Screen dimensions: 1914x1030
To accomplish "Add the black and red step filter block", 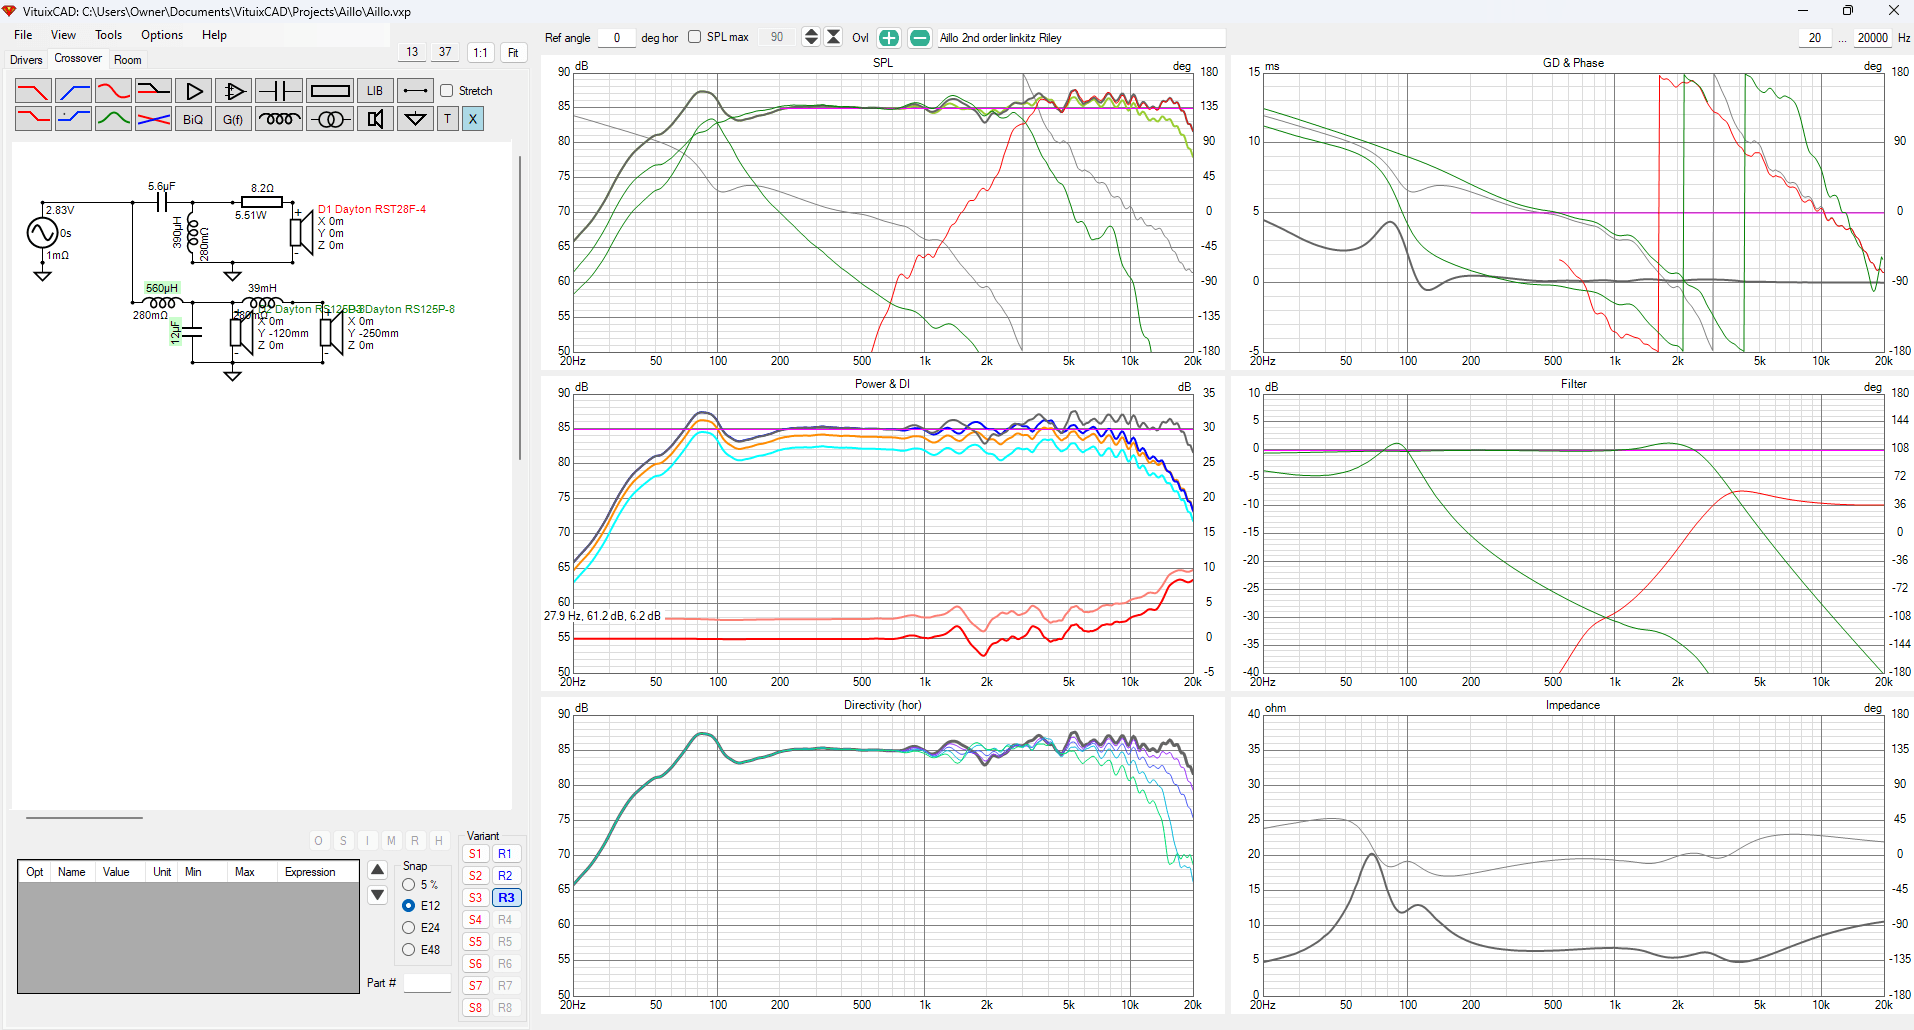I will pos(153,91).
